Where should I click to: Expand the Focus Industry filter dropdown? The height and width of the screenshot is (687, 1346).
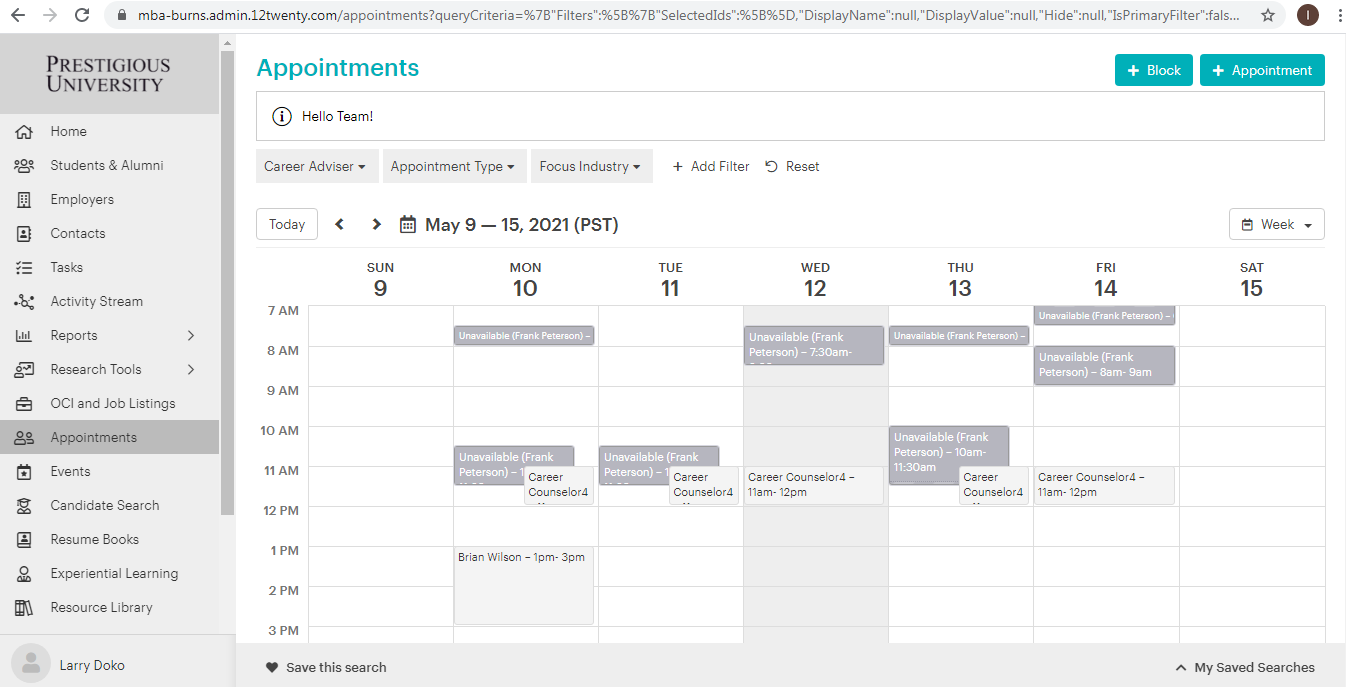click(x=590, y=167)
